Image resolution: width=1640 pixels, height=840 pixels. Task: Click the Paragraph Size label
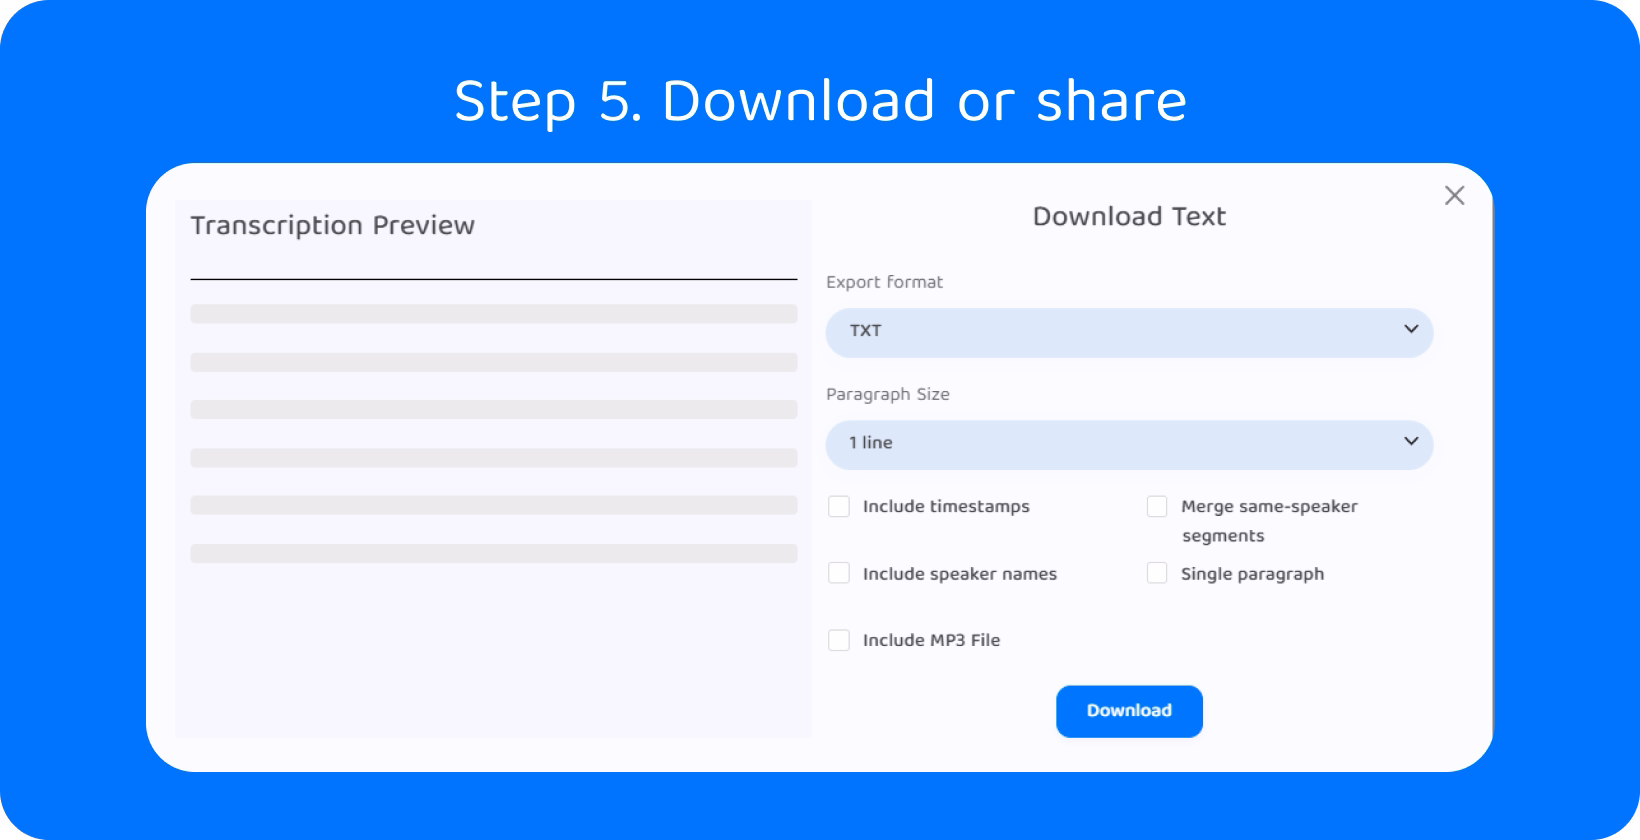(x=887, y=394)
